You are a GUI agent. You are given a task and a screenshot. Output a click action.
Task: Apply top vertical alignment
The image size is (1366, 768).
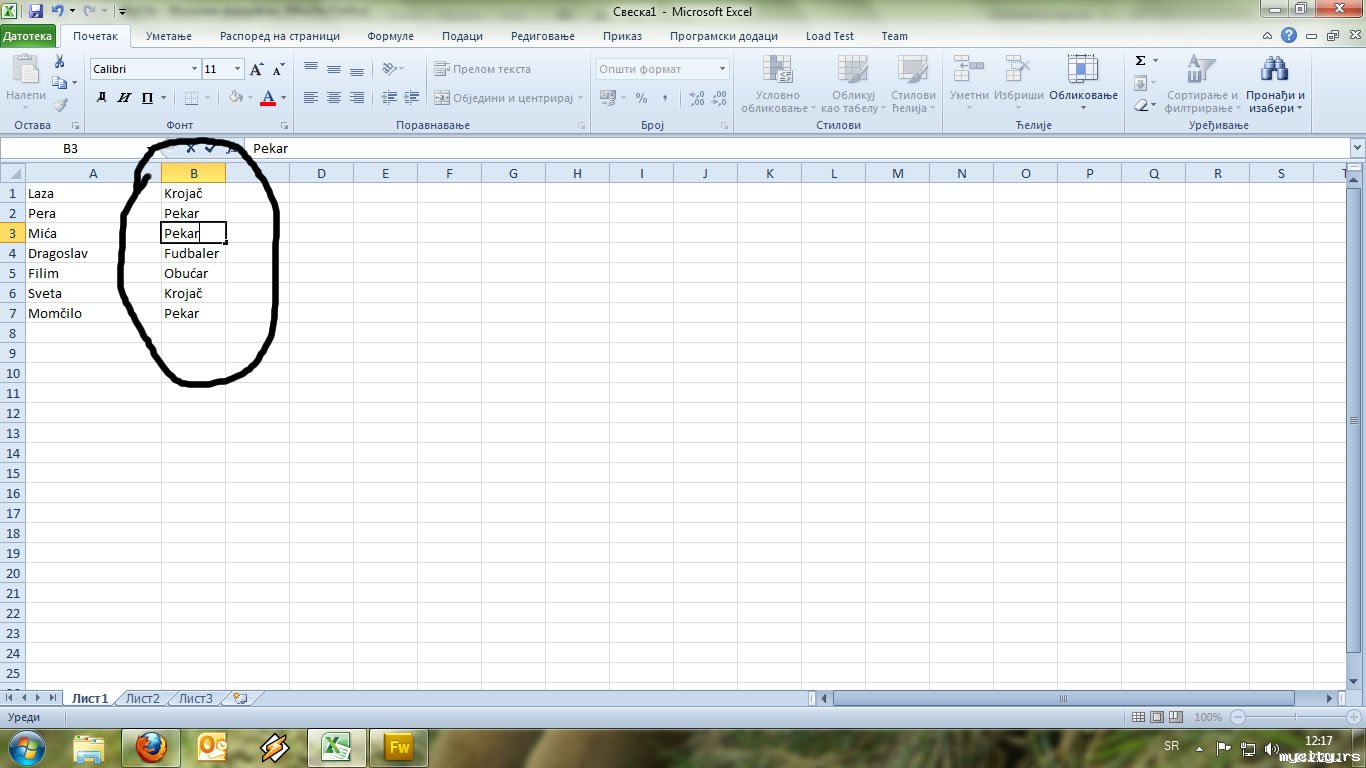[x=311, y=69]
